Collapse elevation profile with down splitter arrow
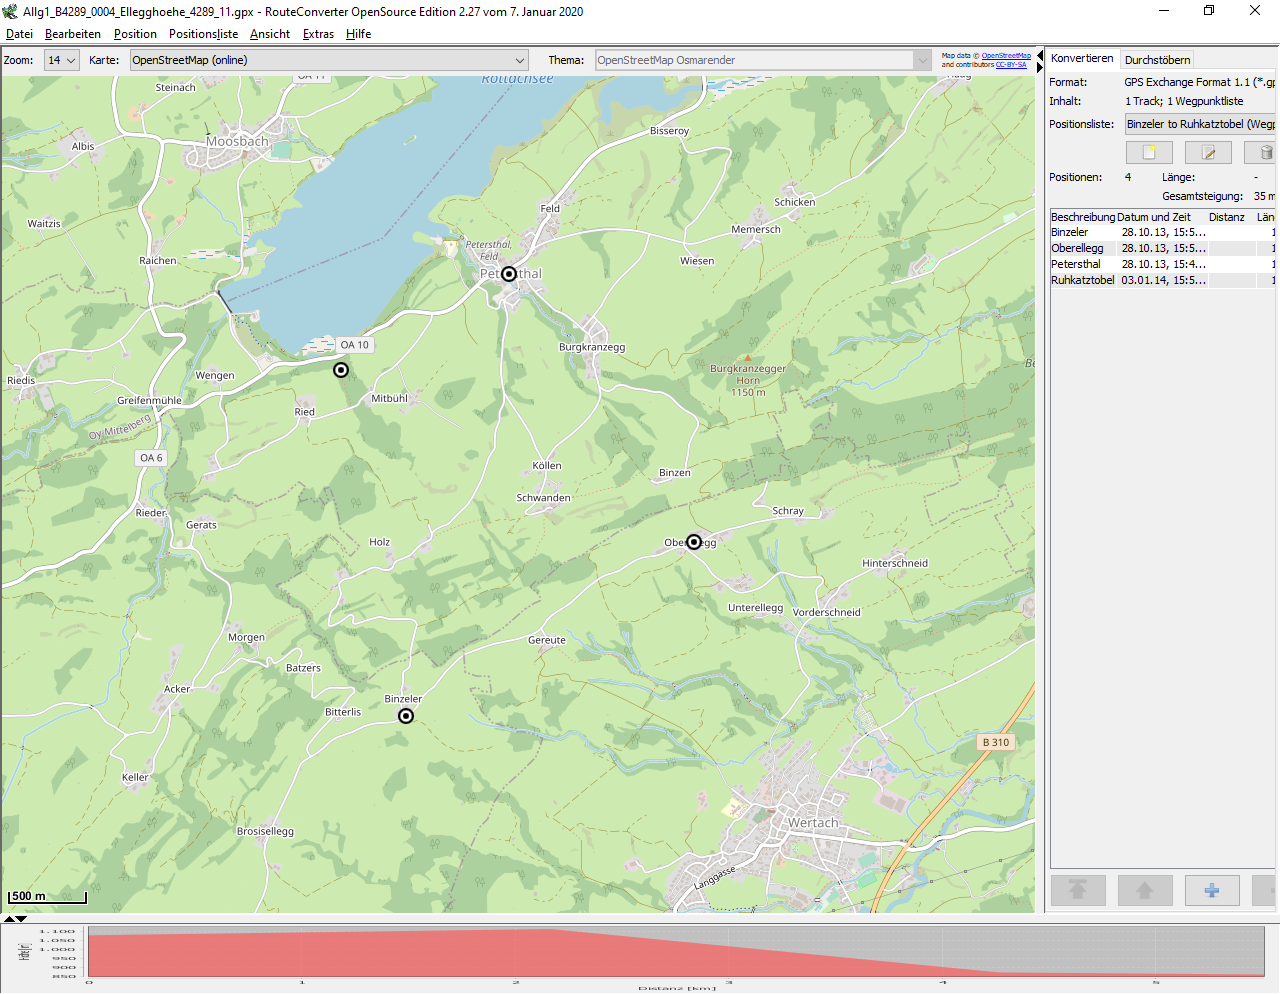Image resolution: width=1280 pixels, height=994 pixels. tap(21, 918)
